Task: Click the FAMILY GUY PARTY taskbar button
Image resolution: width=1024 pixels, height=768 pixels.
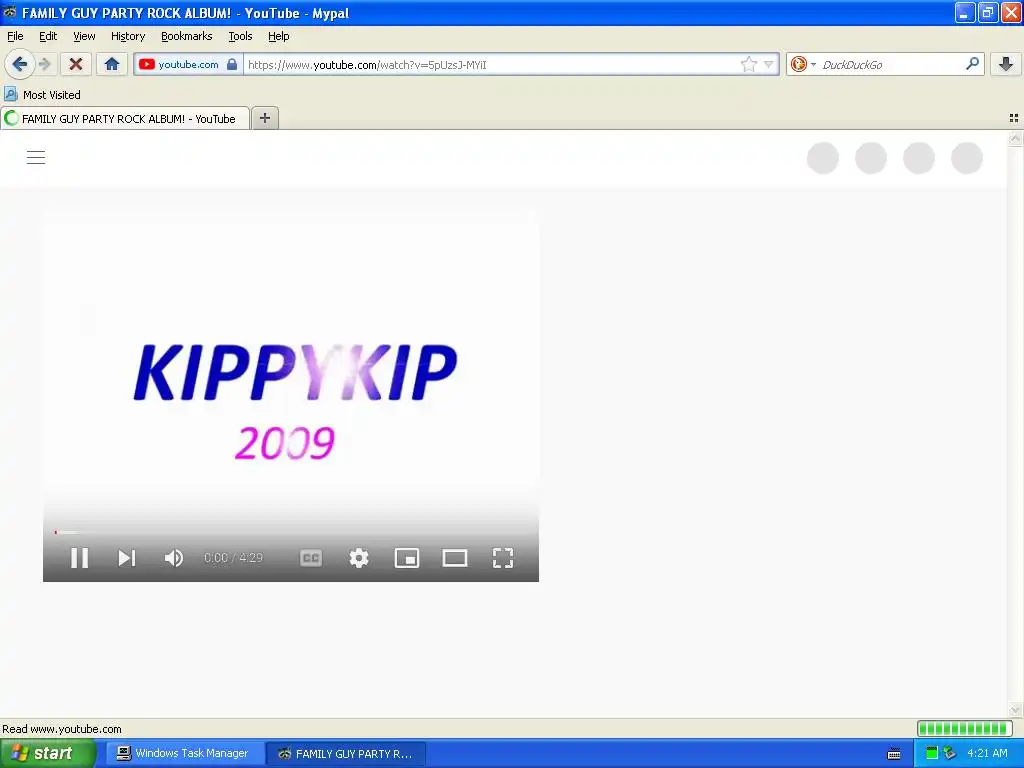Action: pos(347,753)
